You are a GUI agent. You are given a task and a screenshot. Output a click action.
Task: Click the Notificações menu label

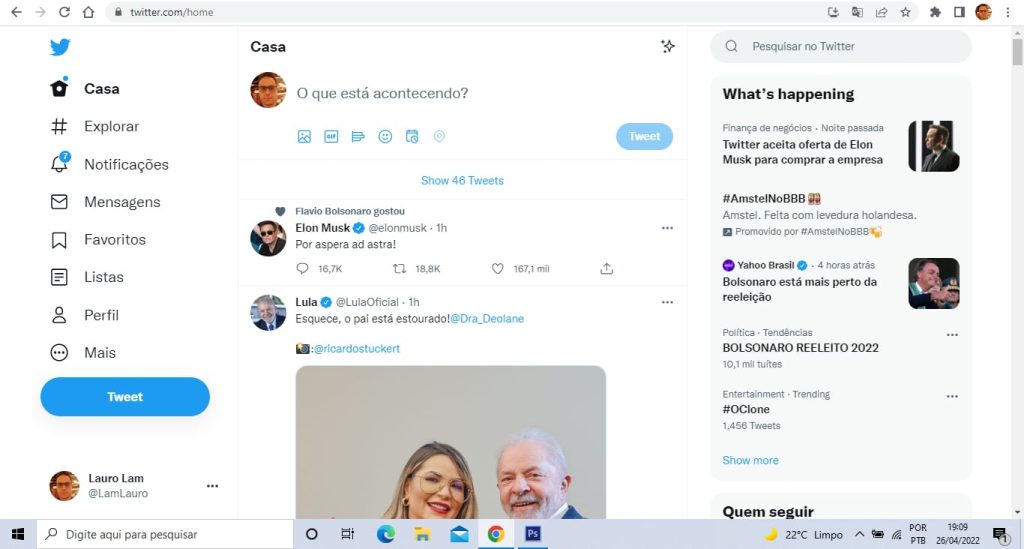(x=126, y=165)
